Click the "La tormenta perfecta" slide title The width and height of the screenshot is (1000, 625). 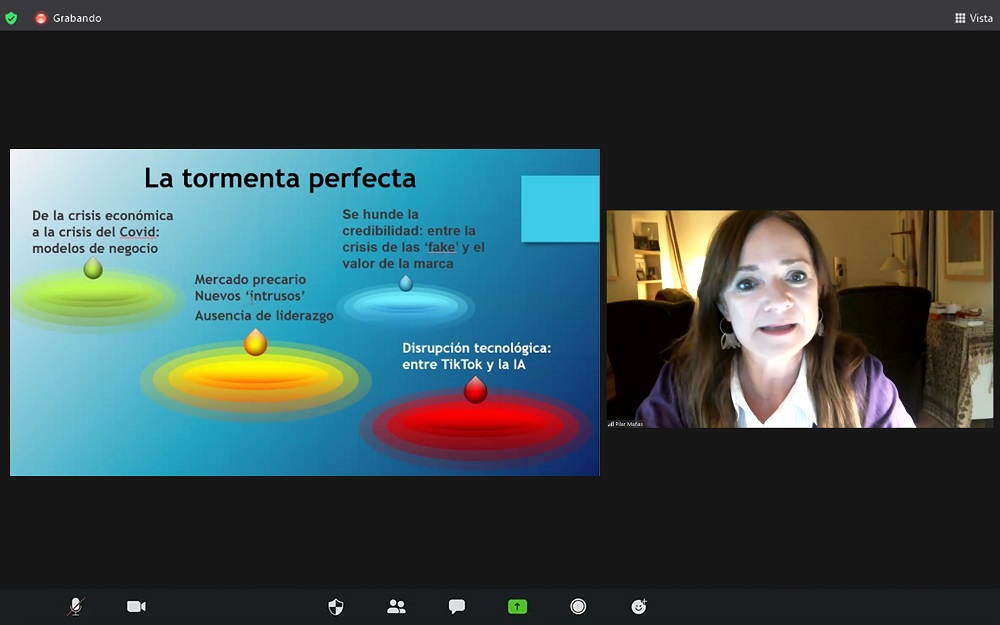(280, 178)
